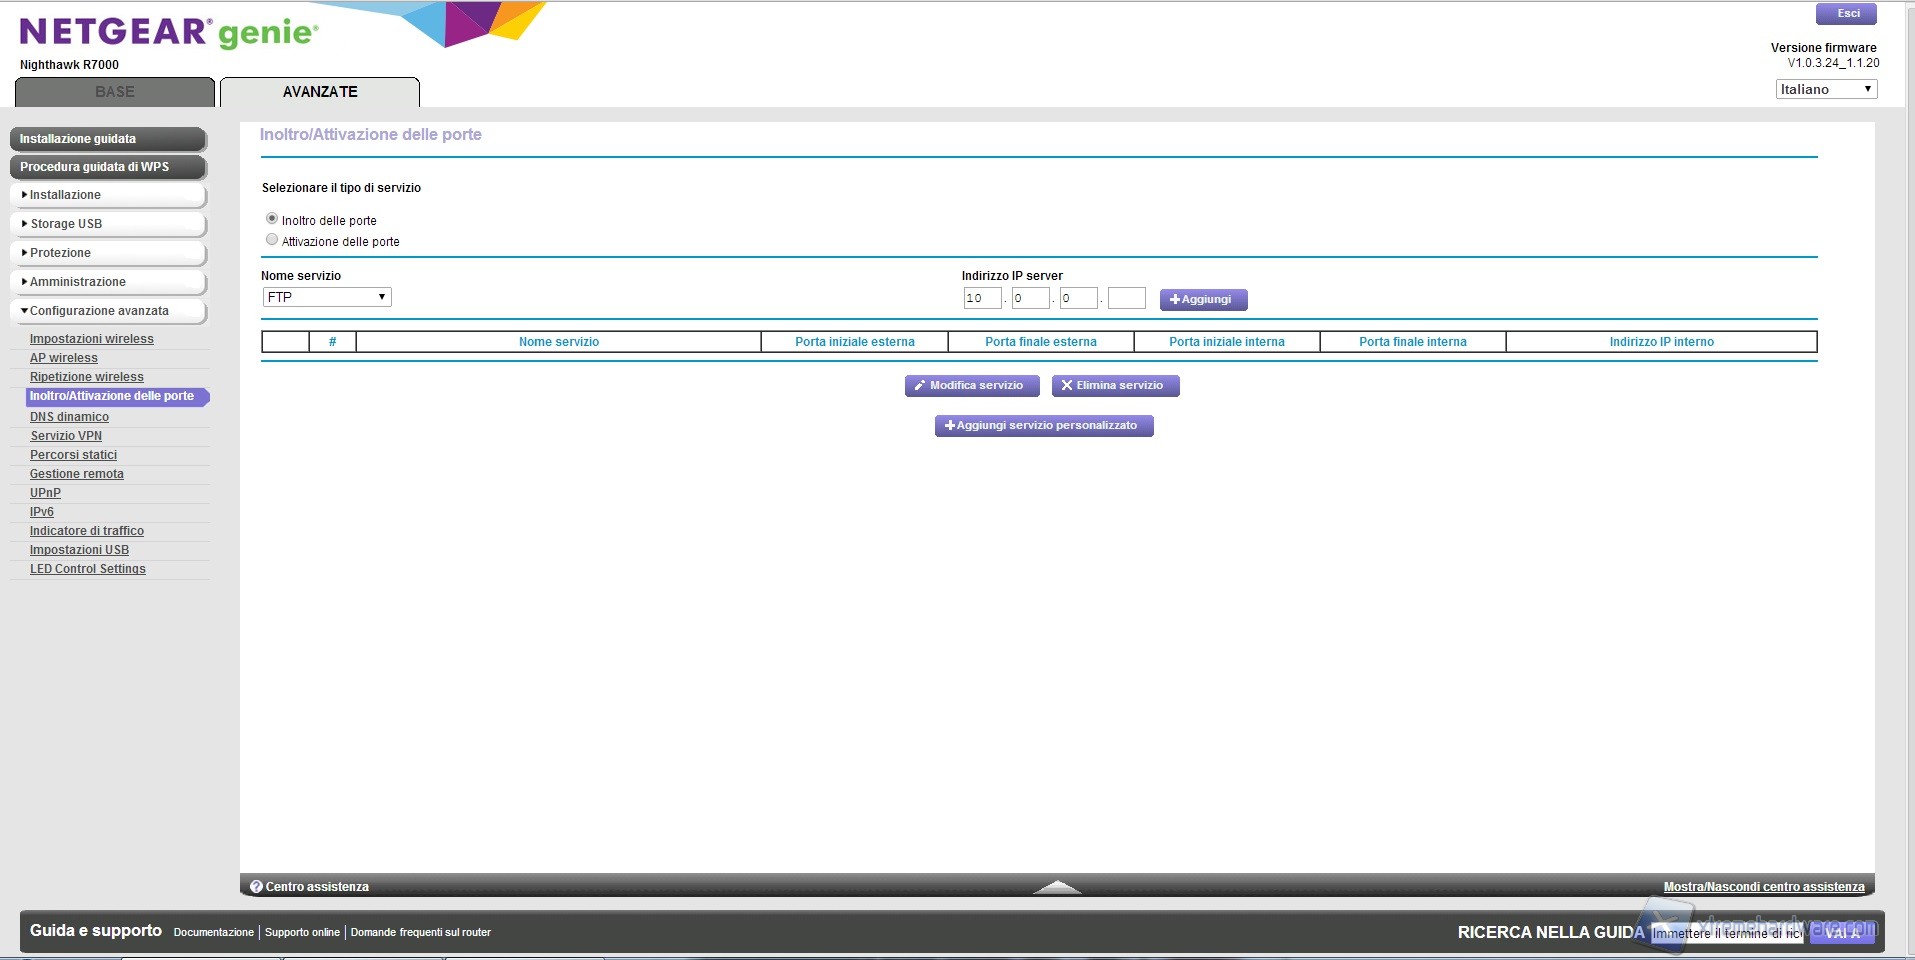
Task: Click the last IP address octet field
Action: (1126, 298)
